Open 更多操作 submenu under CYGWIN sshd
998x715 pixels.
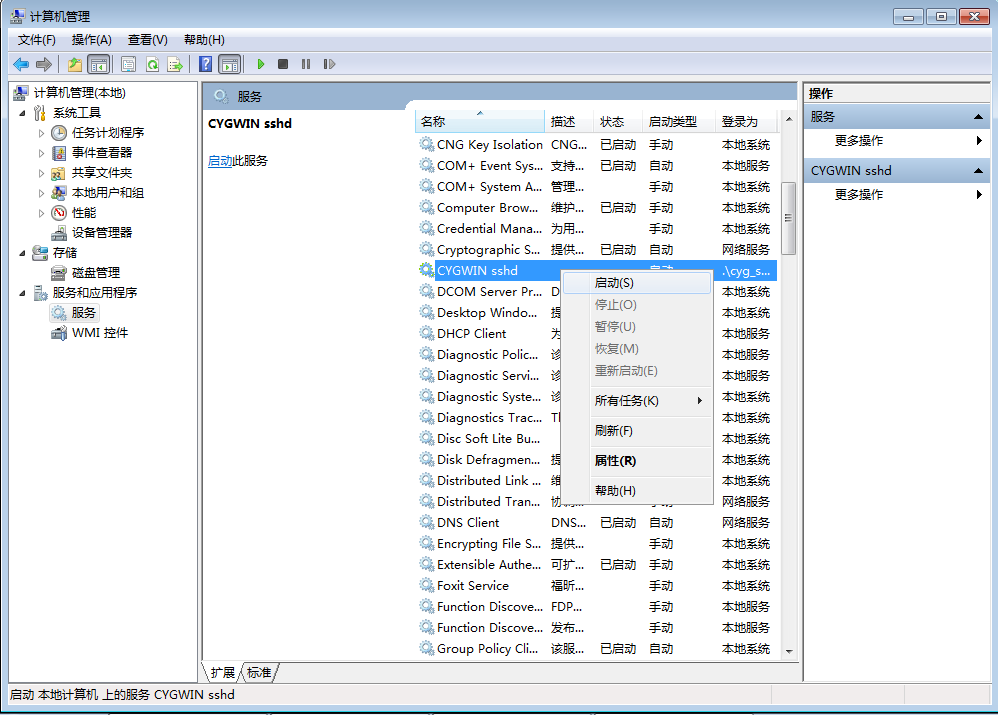(898, 195)
